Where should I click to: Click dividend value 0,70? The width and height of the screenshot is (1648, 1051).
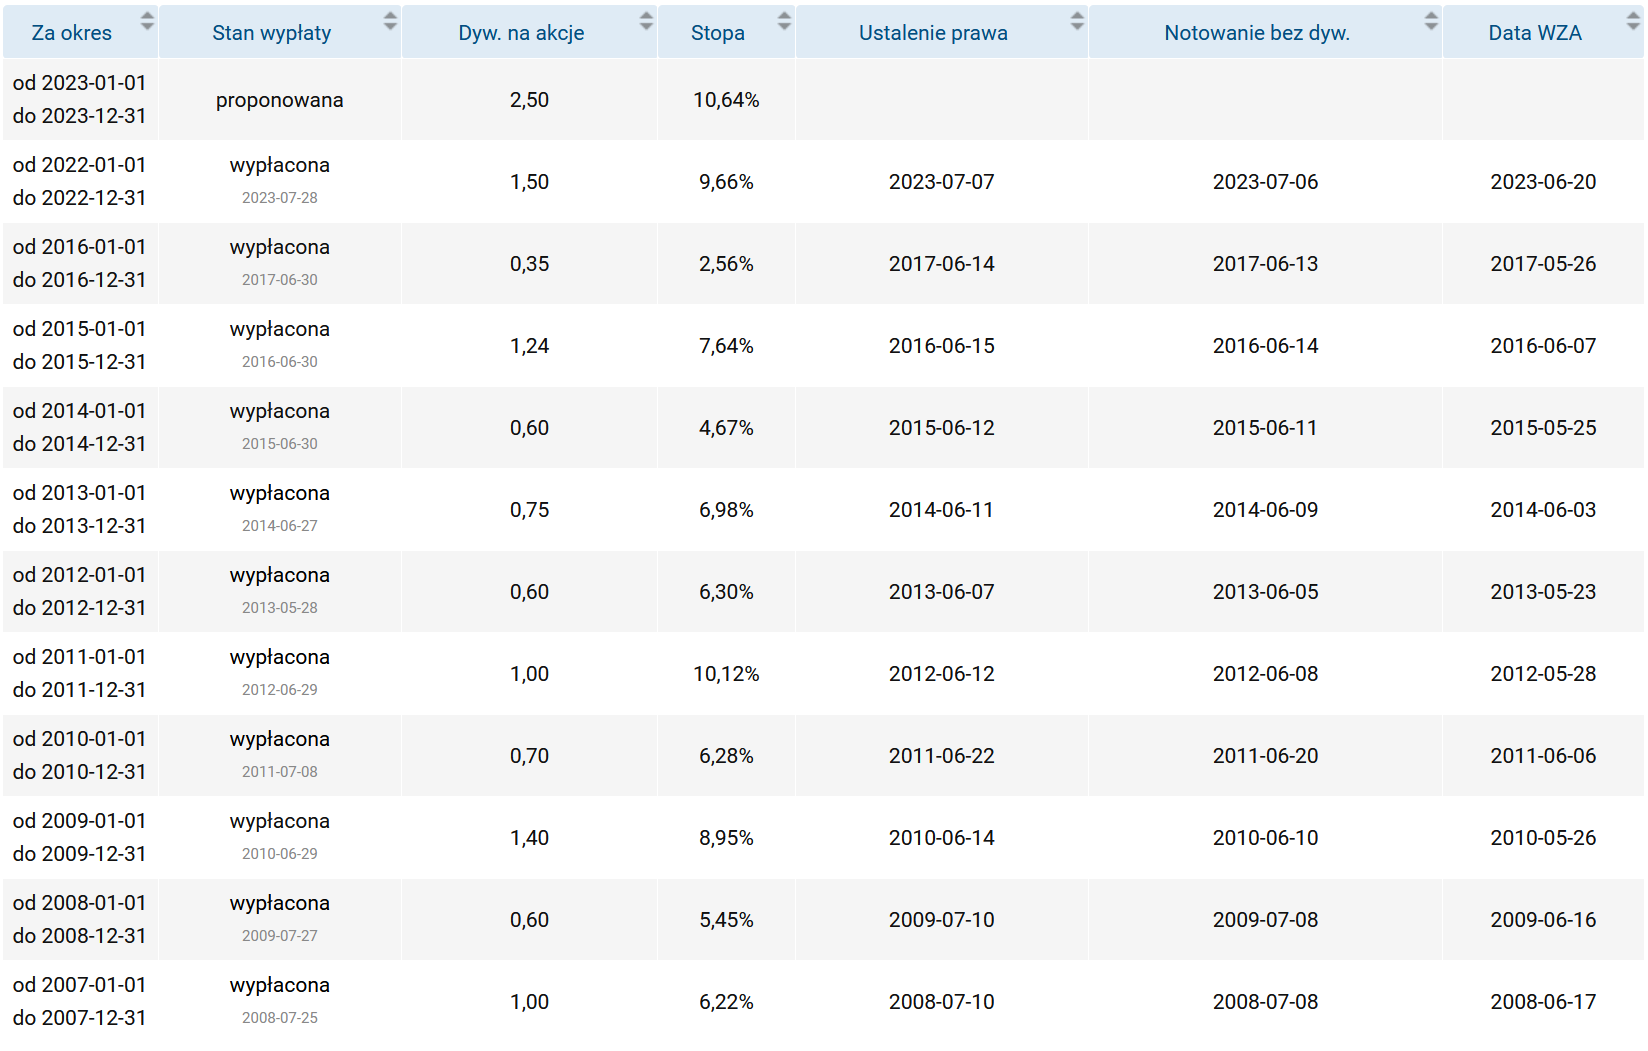coord(529,756)
